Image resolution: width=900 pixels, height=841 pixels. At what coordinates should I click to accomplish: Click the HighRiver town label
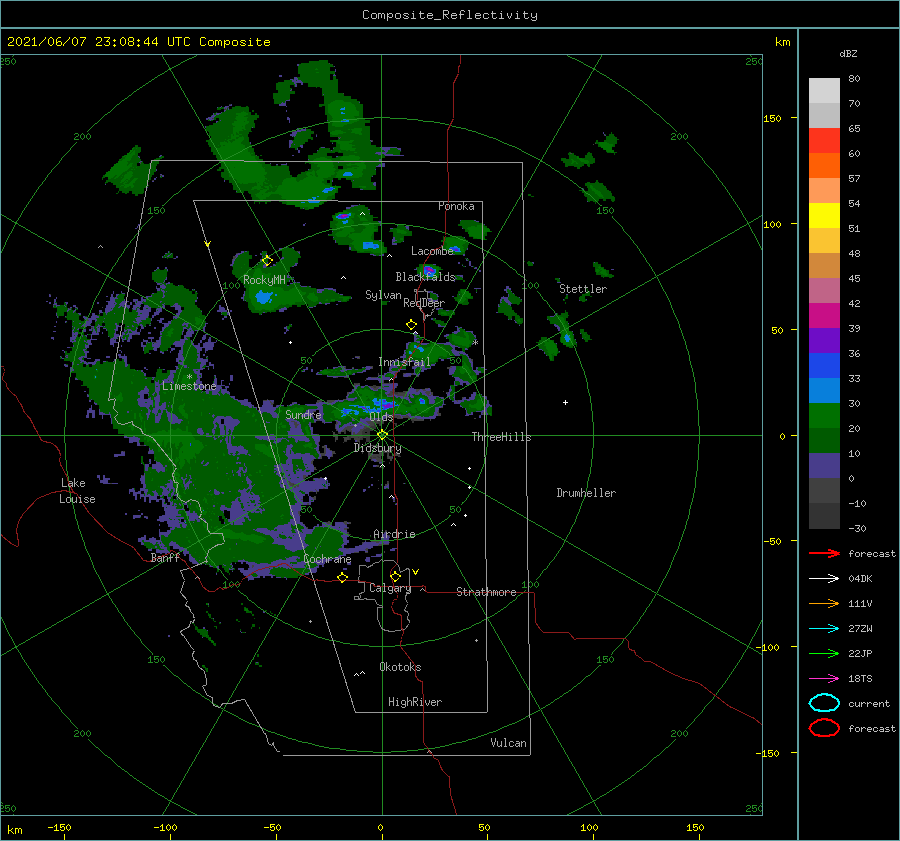pyautogui.click(x=415, y=702)
